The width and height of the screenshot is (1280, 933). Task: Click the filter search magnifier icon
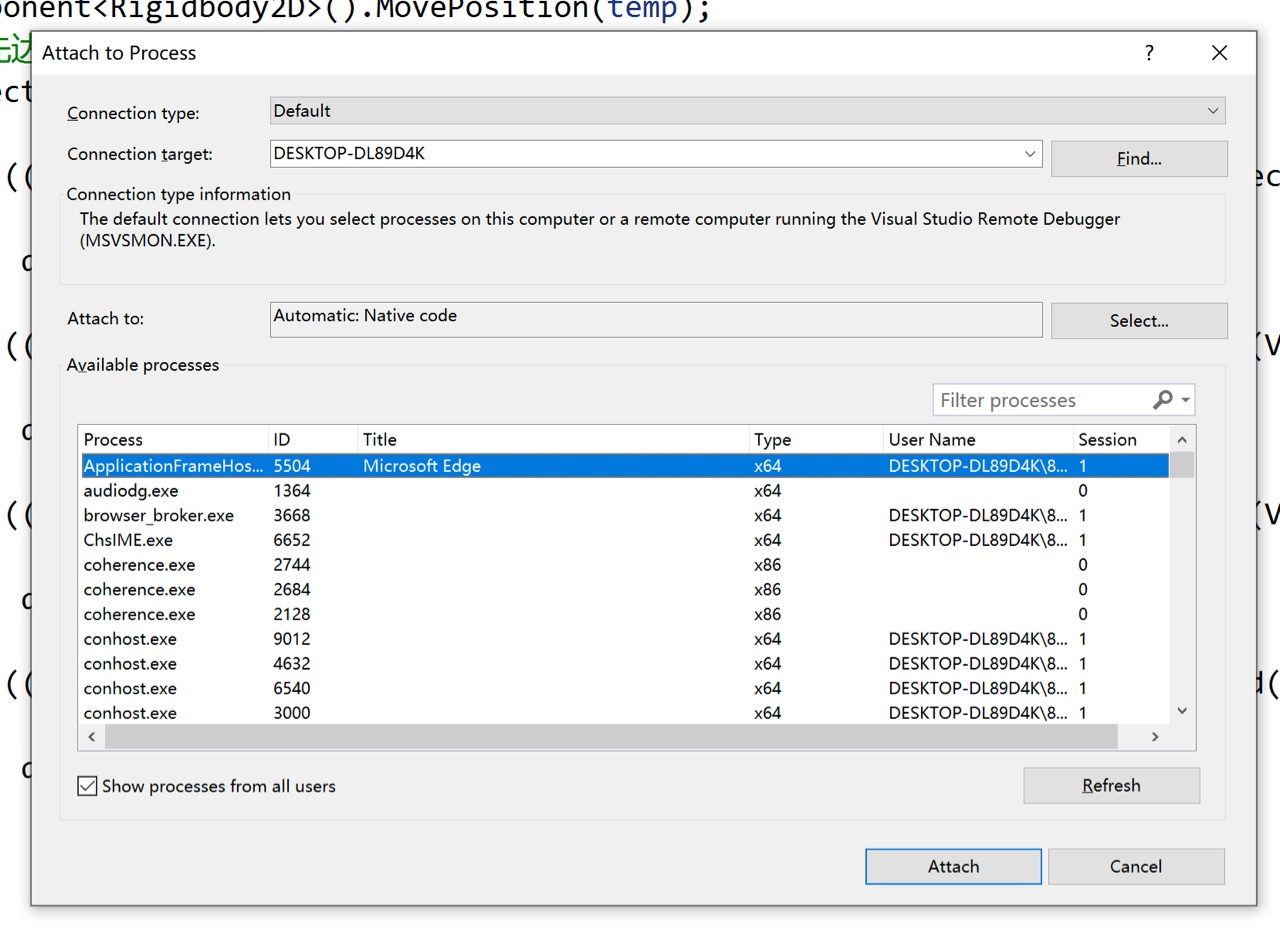[1162, 400]
